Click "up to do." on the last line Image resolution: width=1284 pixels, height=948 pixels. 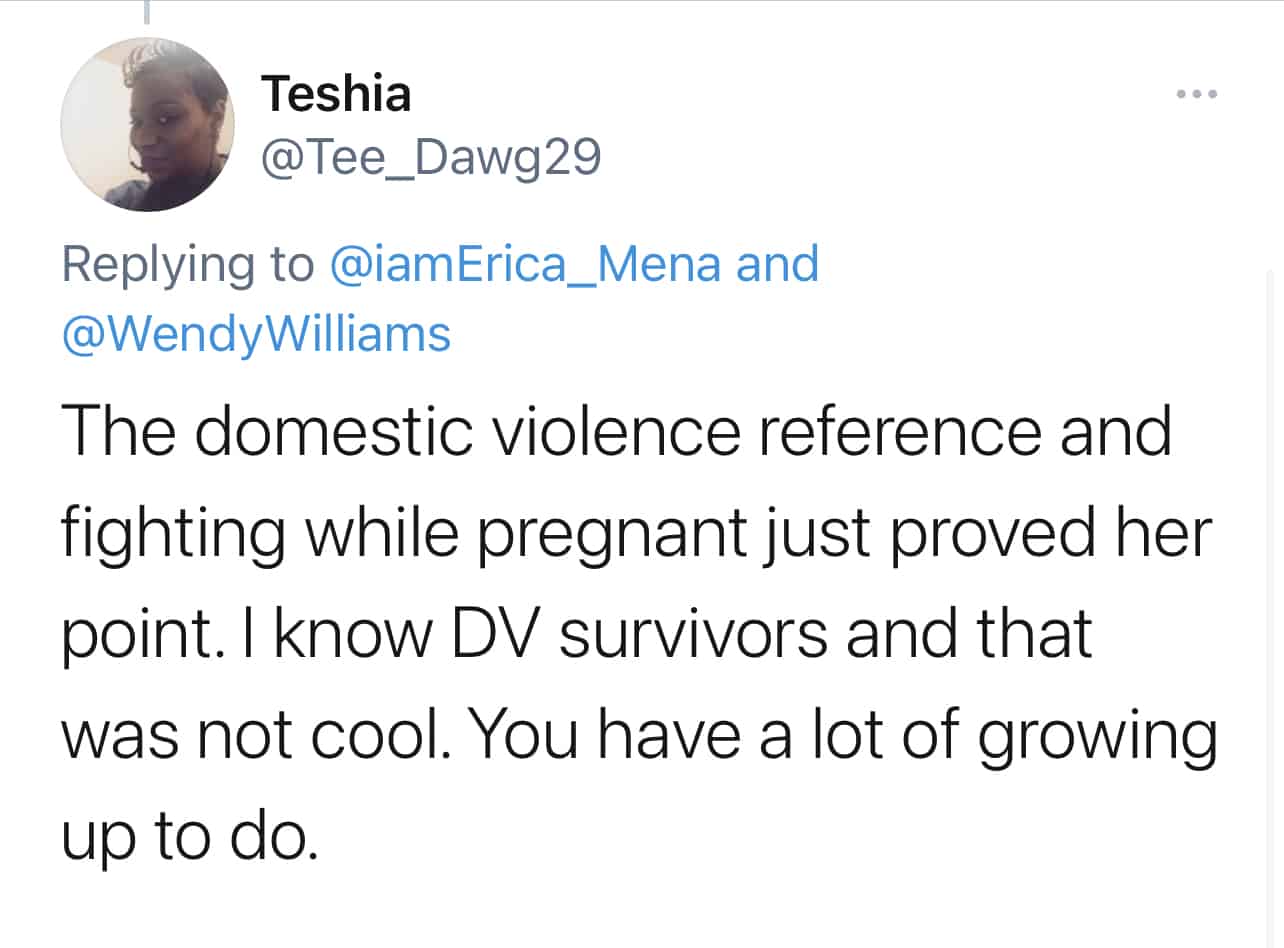pos(190,838)
